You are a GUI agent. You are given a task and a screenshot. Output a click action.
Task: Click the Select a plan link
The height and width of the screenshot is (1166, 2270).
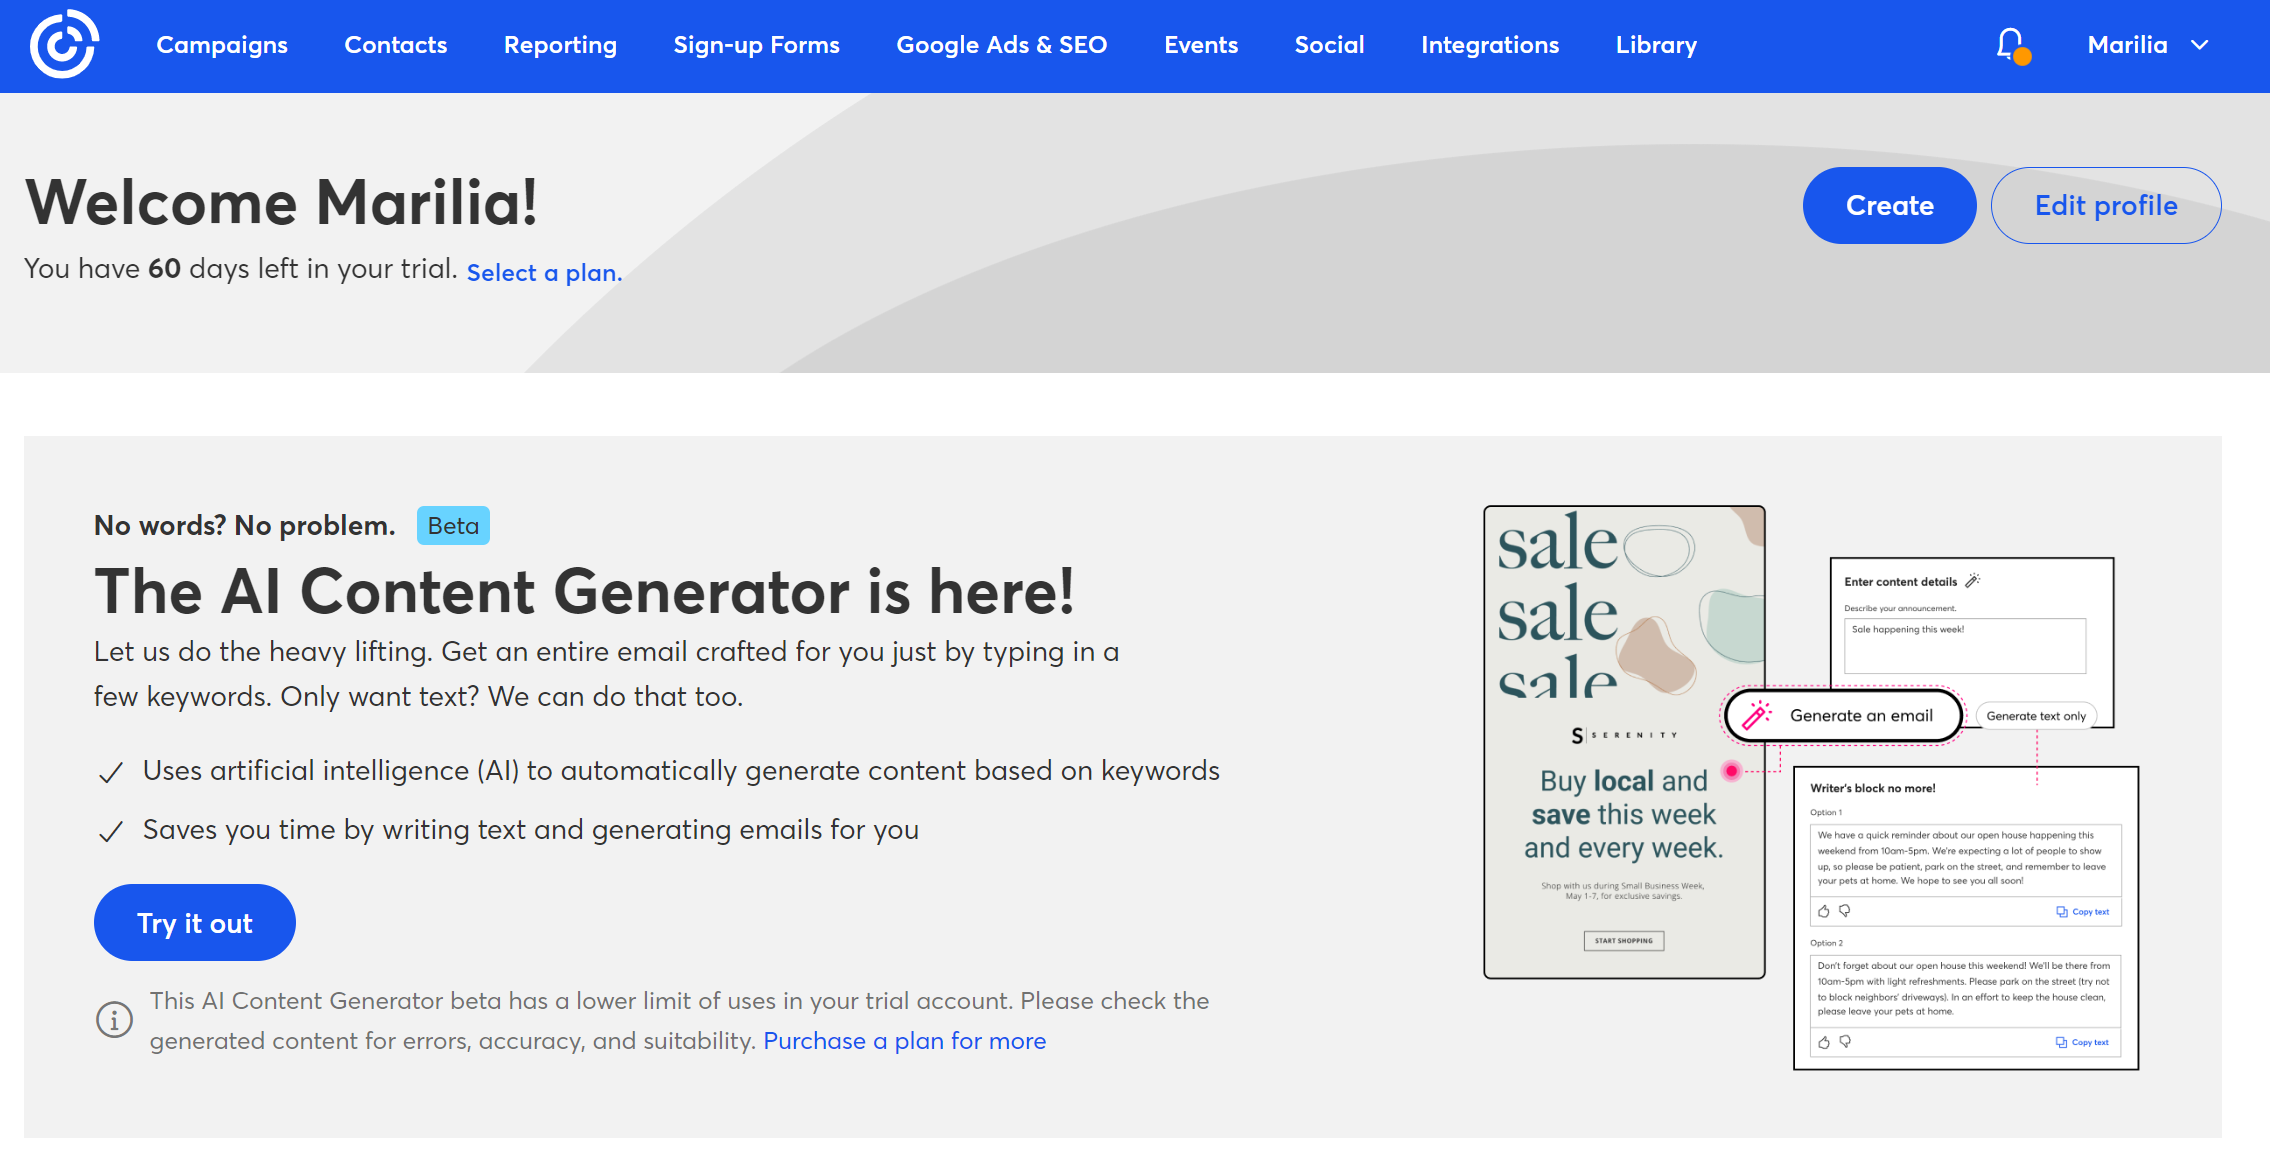point(544,272)
